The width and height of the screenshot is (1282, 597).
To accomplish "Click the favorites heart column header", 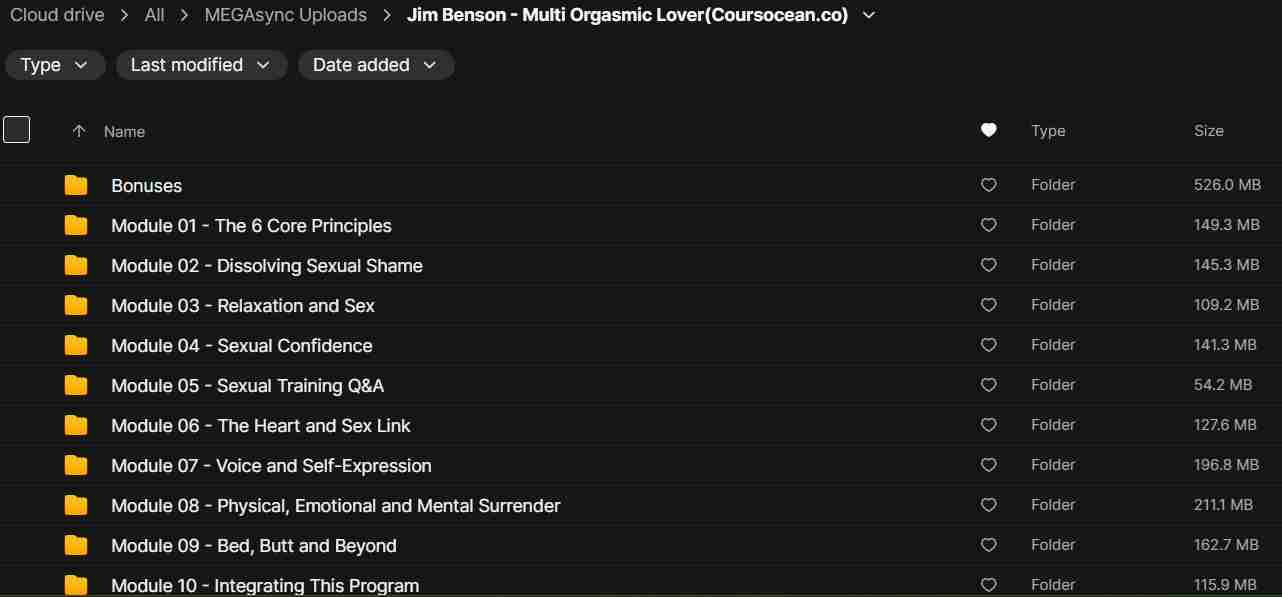I will (x=988, y=130).
